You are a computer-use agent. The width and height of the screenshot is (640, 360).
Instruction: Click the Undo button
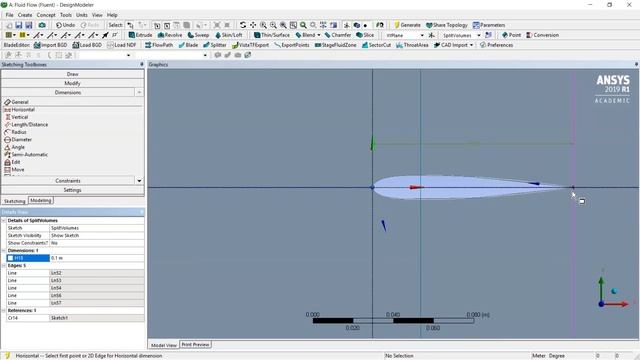[65, 25]
